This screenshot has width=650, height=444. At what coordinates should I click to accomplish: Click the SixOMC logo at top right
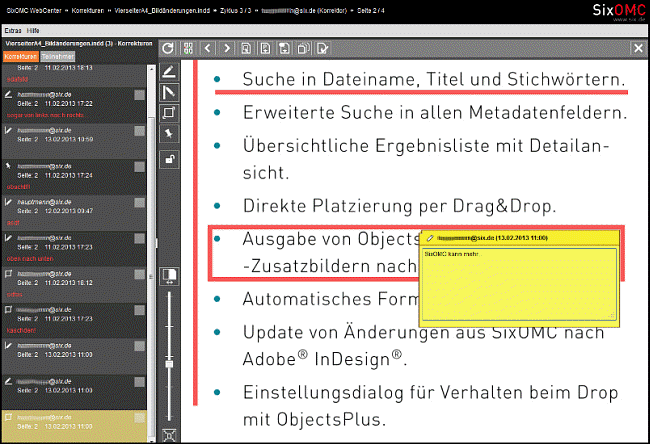[x=618, y=11]
